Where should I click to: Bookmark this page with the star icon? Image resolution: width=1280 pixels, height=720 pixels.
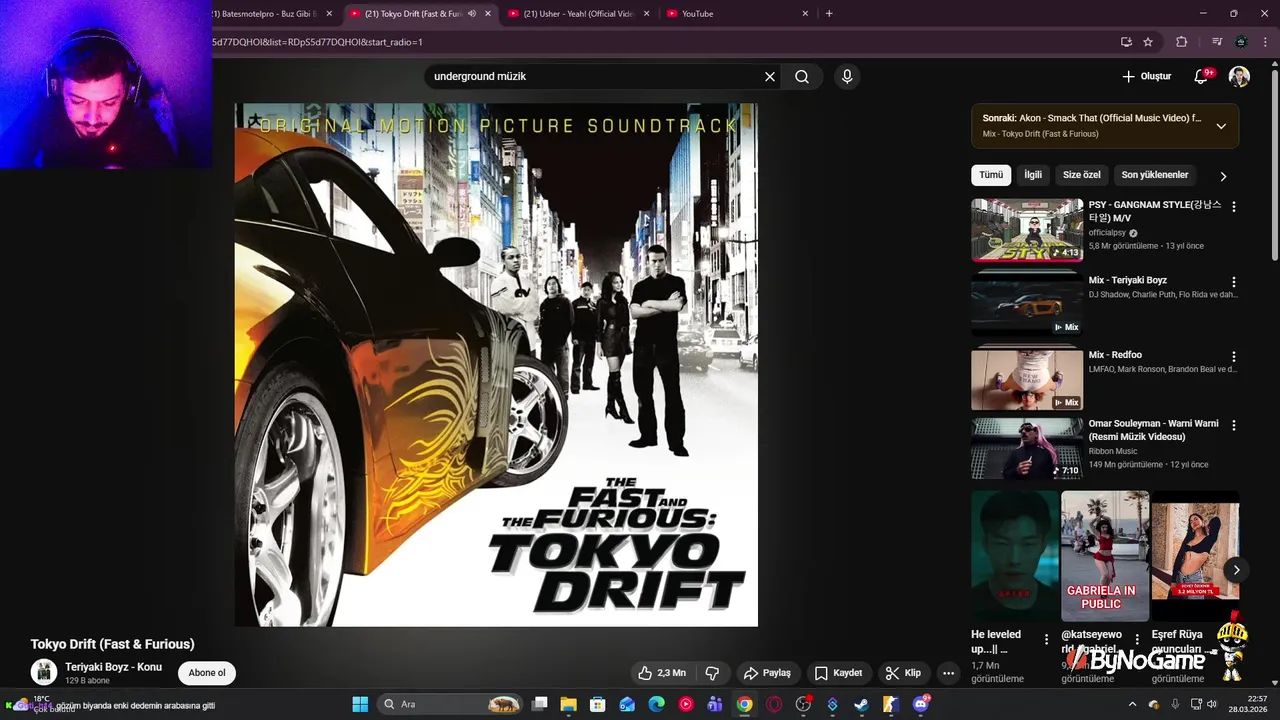(1148, 42)
